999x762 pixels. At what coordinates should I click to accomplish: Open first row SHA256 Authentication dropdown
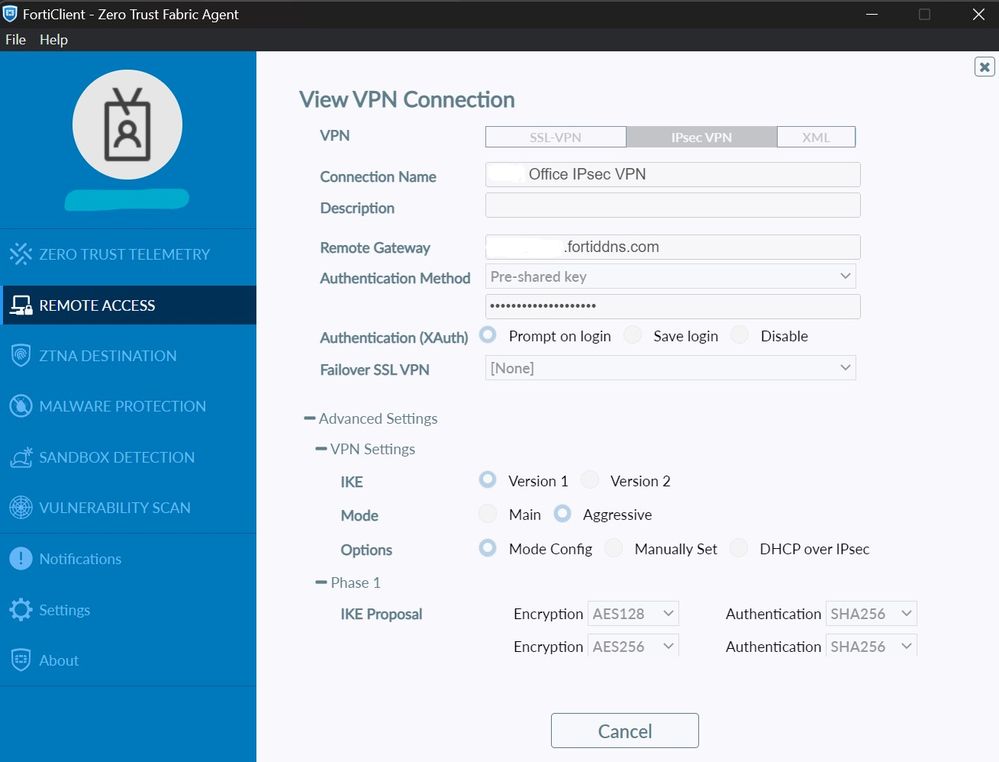[871, 614]
